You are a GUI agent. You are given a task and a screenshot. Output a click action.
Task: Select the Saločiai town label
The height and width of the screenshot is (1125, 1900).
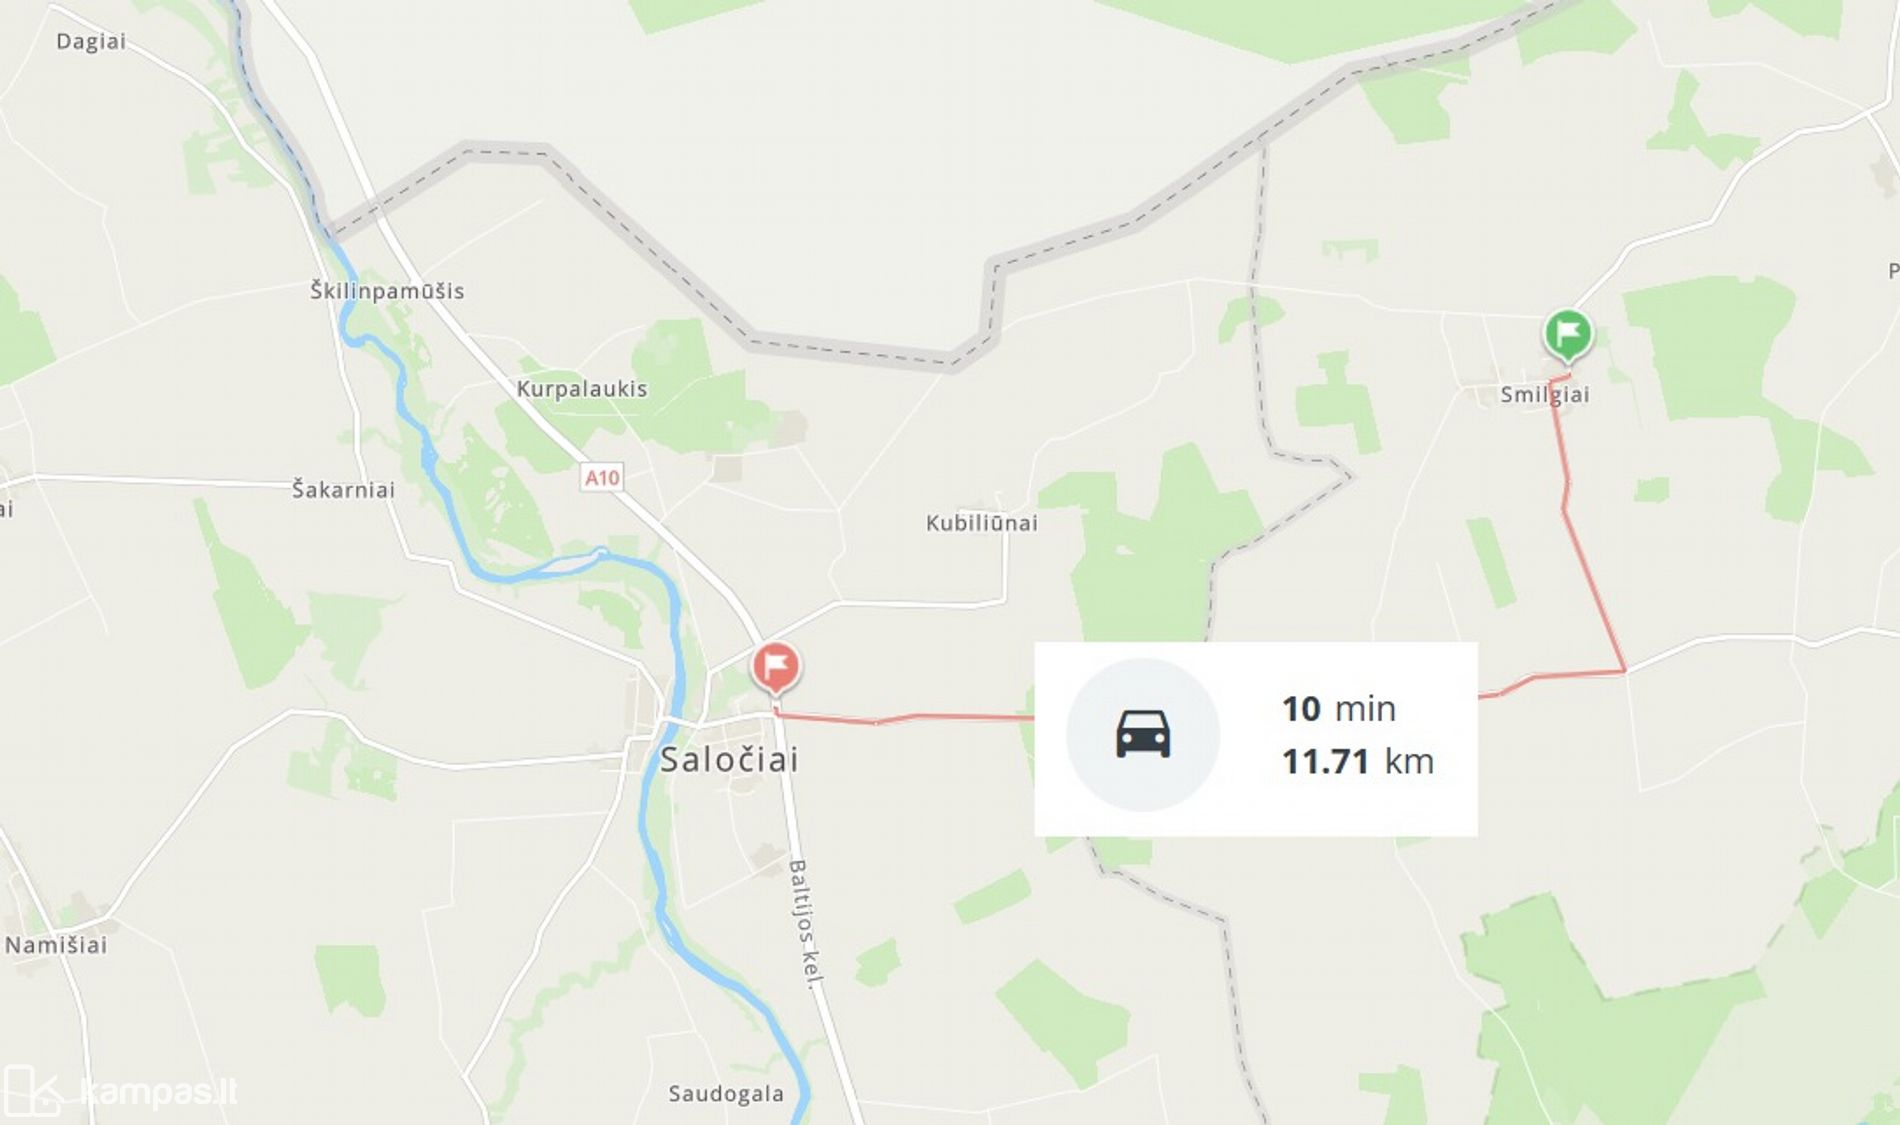point(730,760)
